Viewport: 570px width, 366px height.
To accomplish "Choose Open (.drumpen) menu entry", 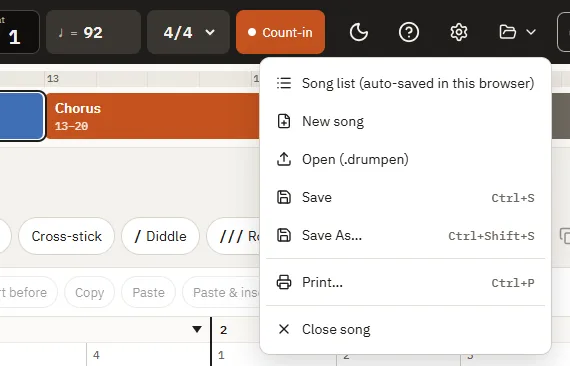I will (405, 159).
